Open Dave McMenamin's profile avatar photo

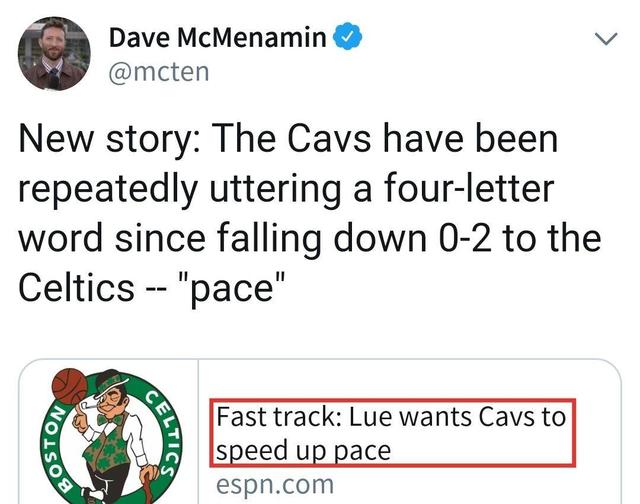point(54,54)
